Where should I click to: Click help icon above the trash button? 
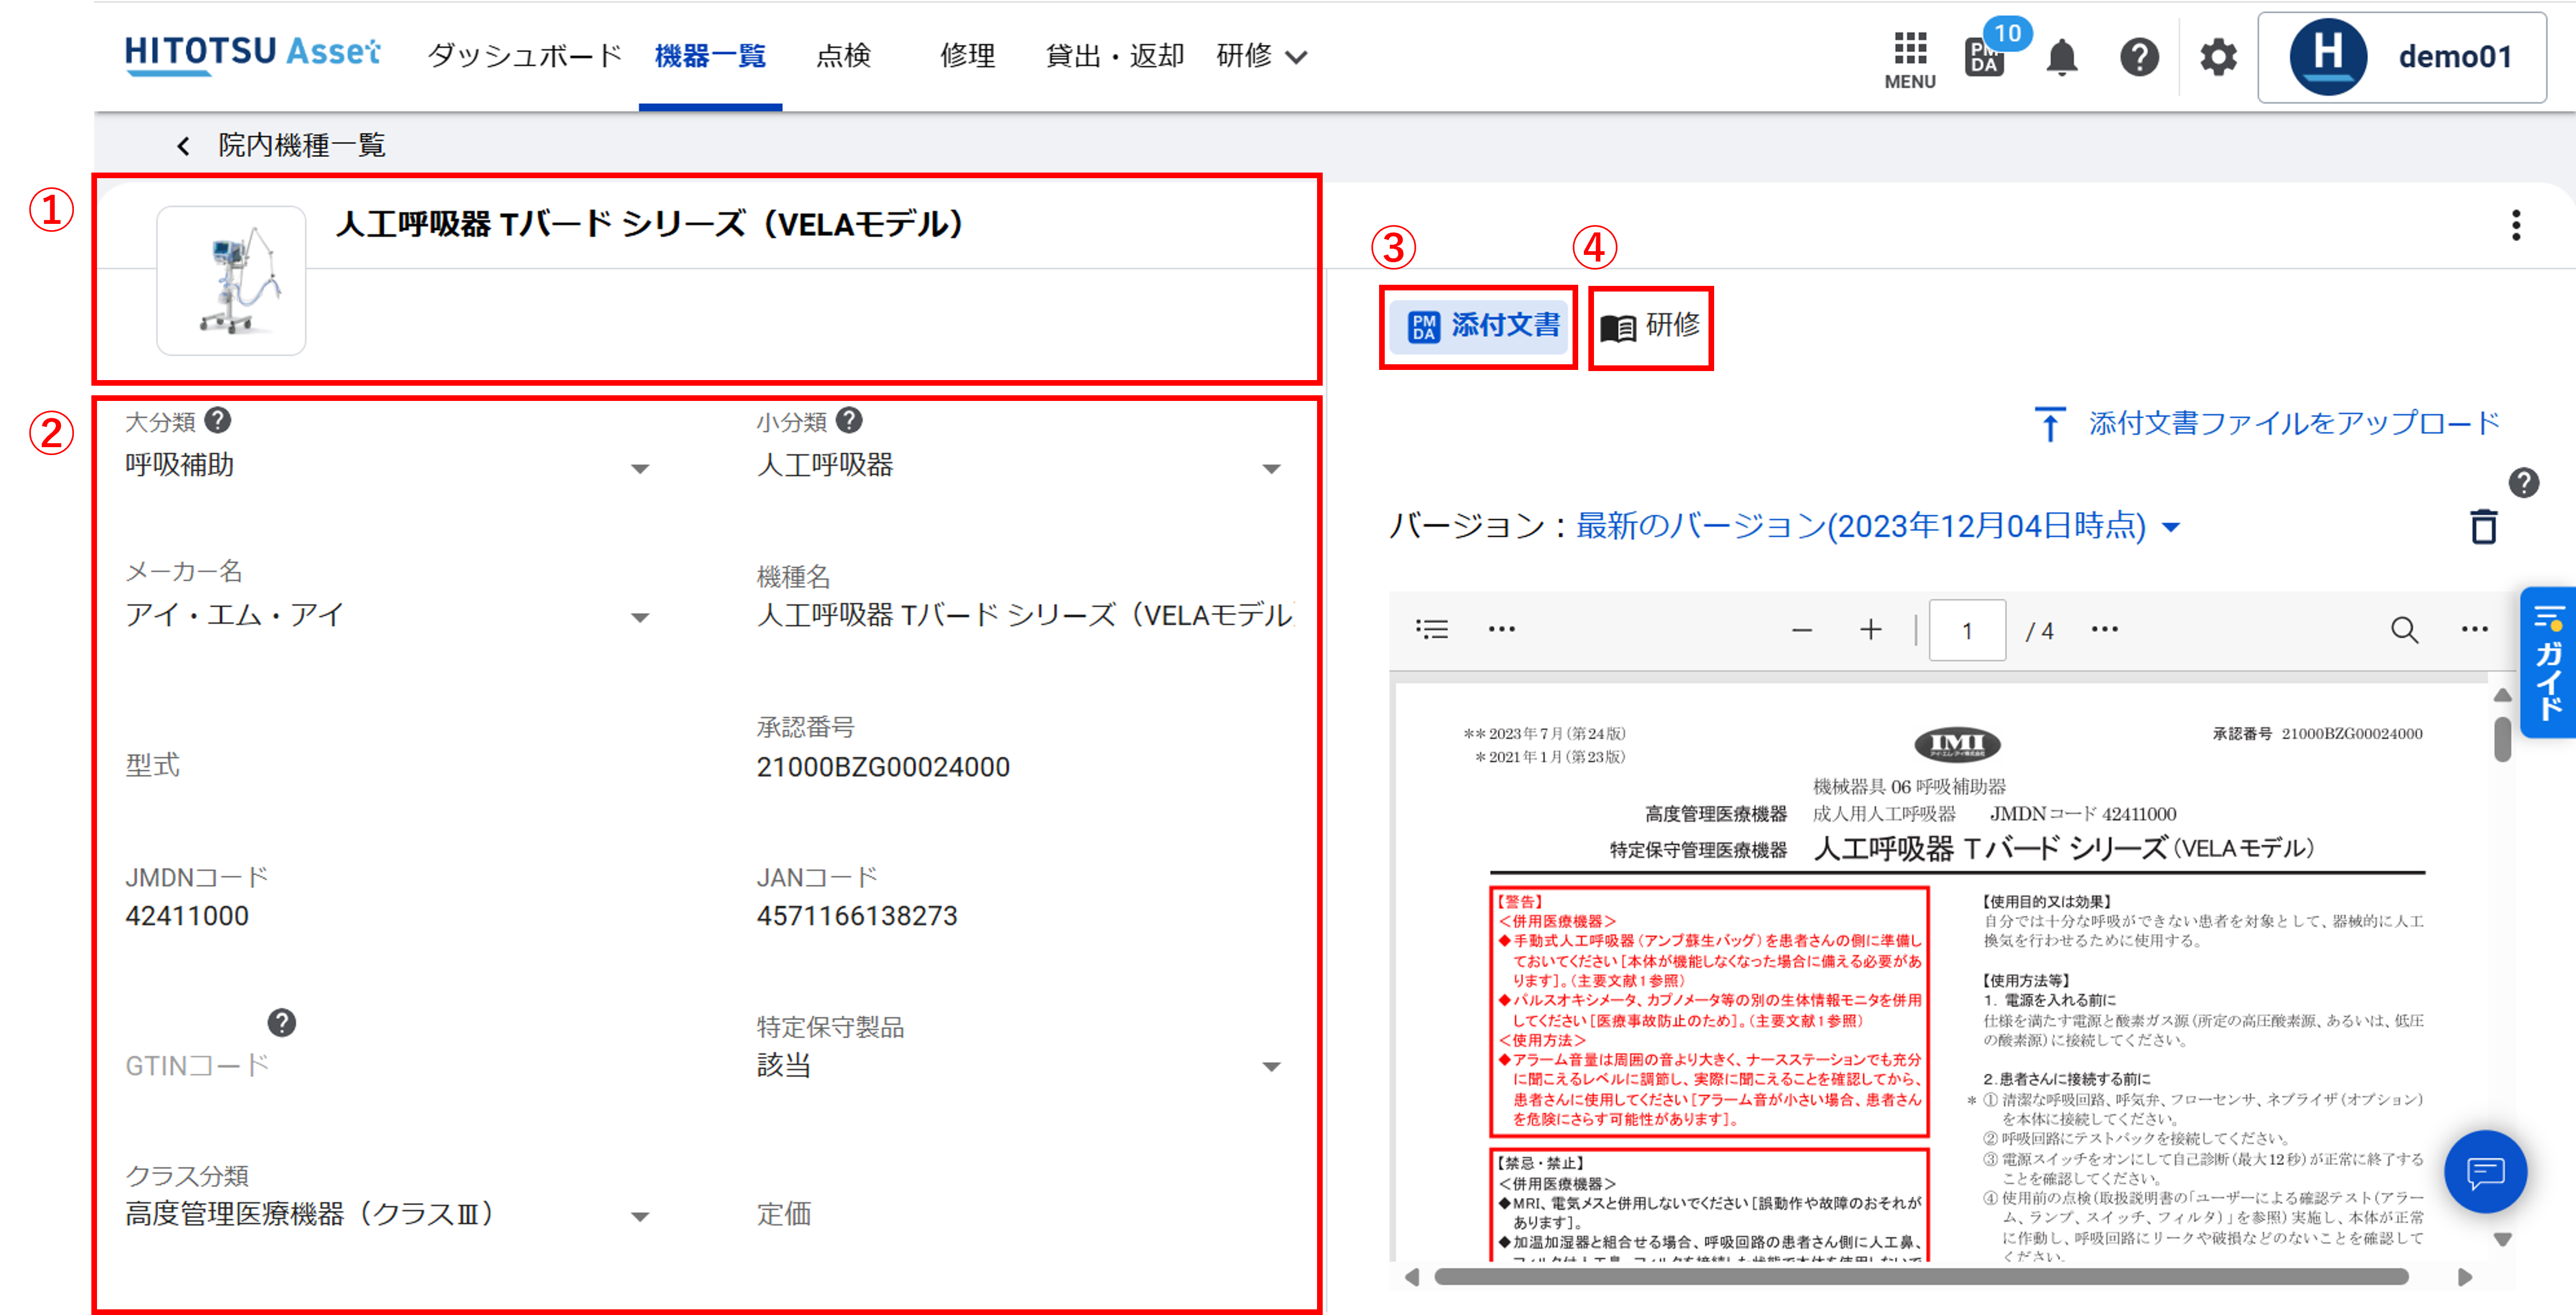point(2523,483)
